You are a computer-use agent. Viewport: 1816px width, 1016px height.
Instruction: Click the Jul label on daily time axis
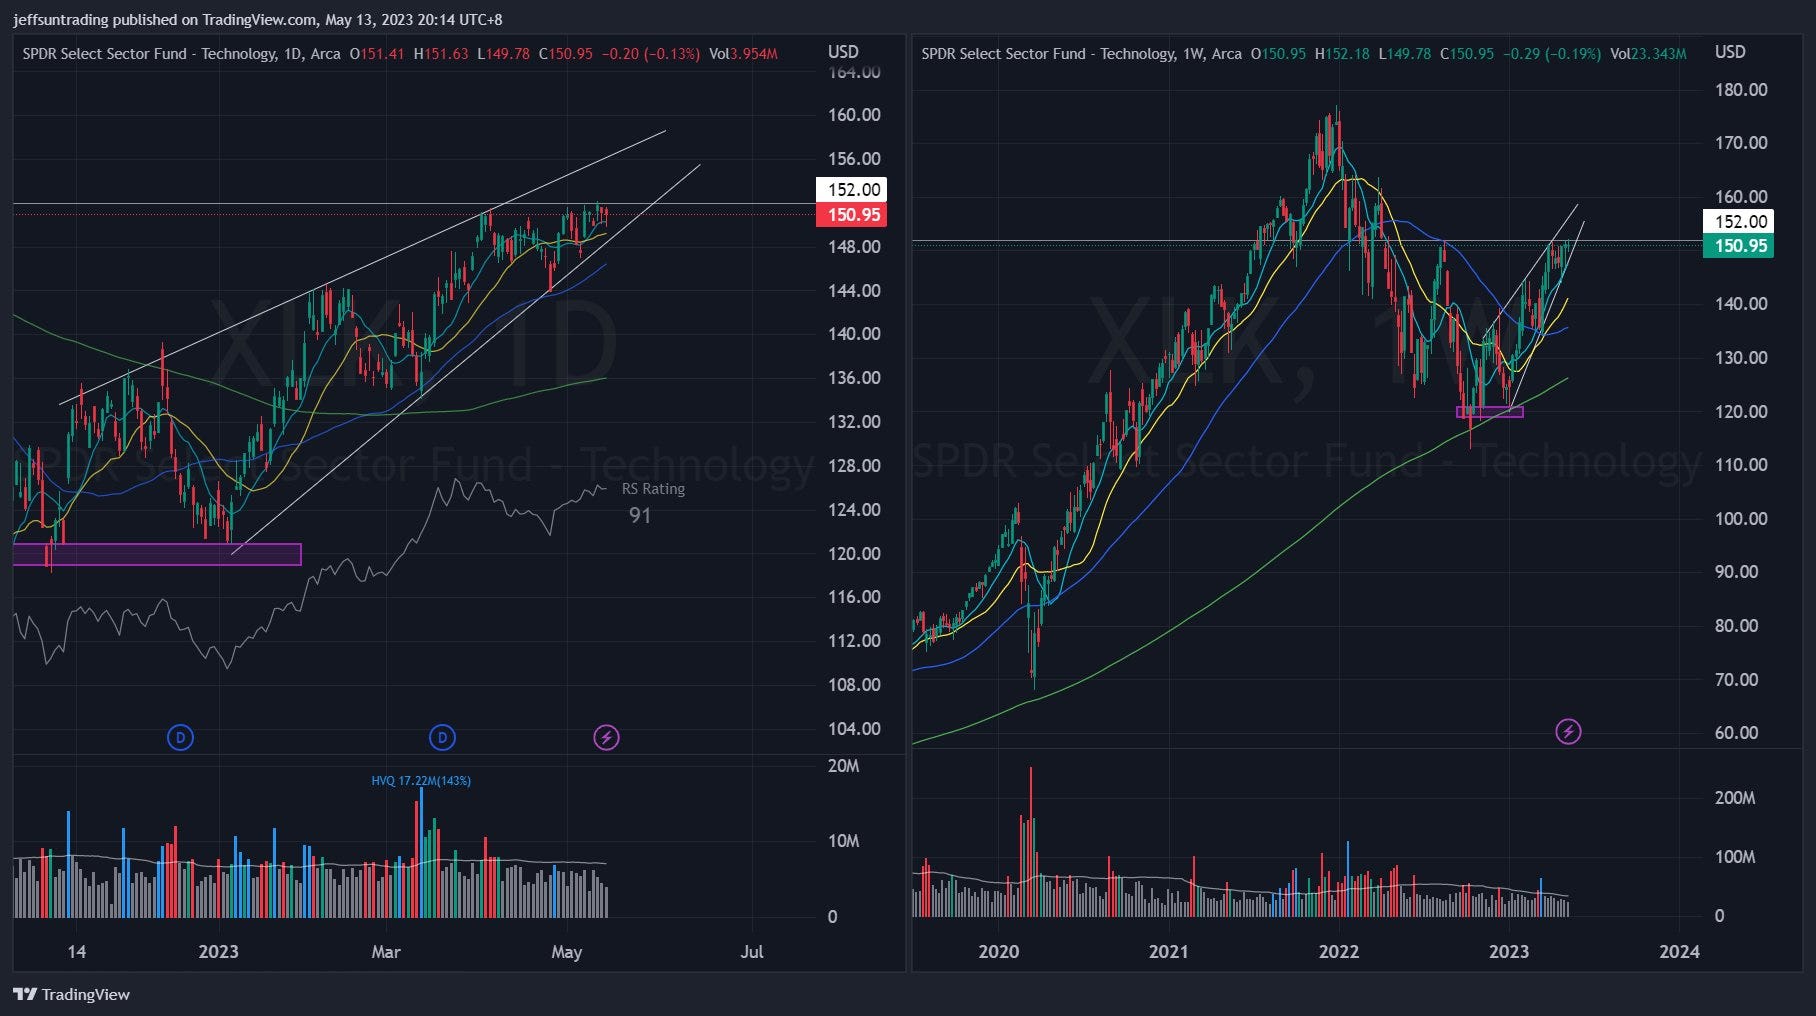752,952
